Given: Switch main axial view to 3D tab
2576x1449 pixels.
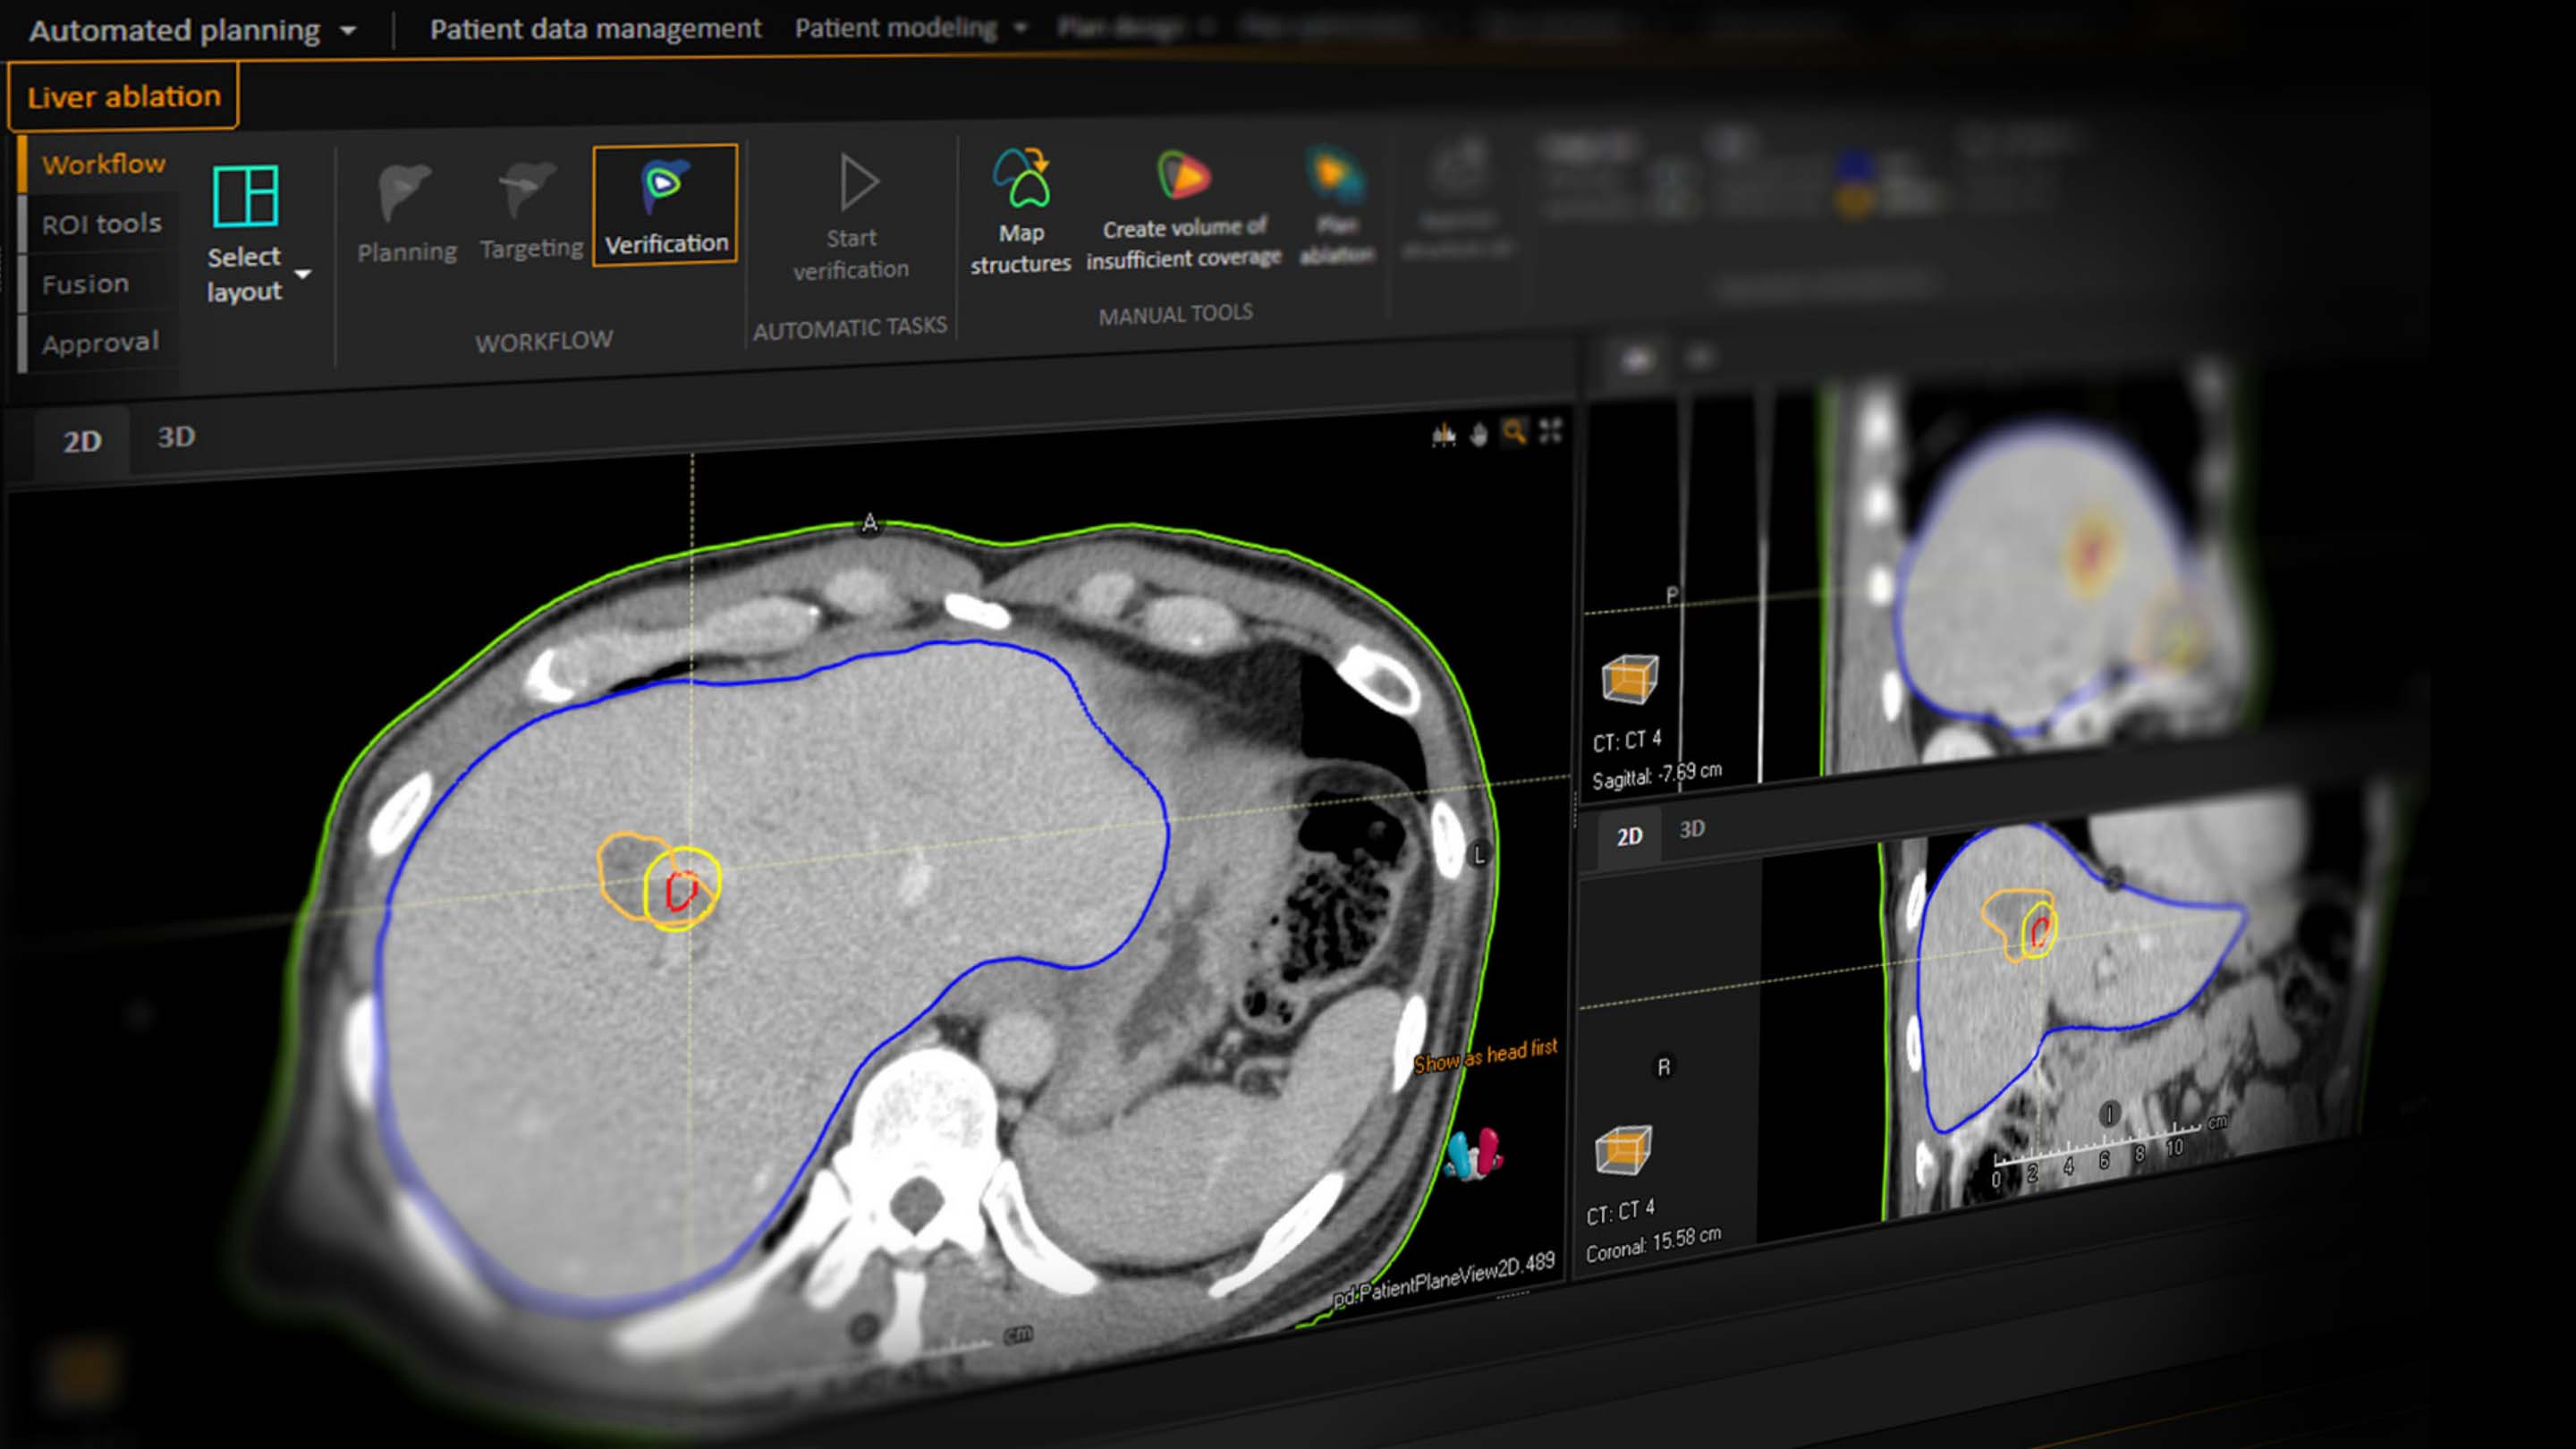Looking at the screenshot, I should (176, 437).
